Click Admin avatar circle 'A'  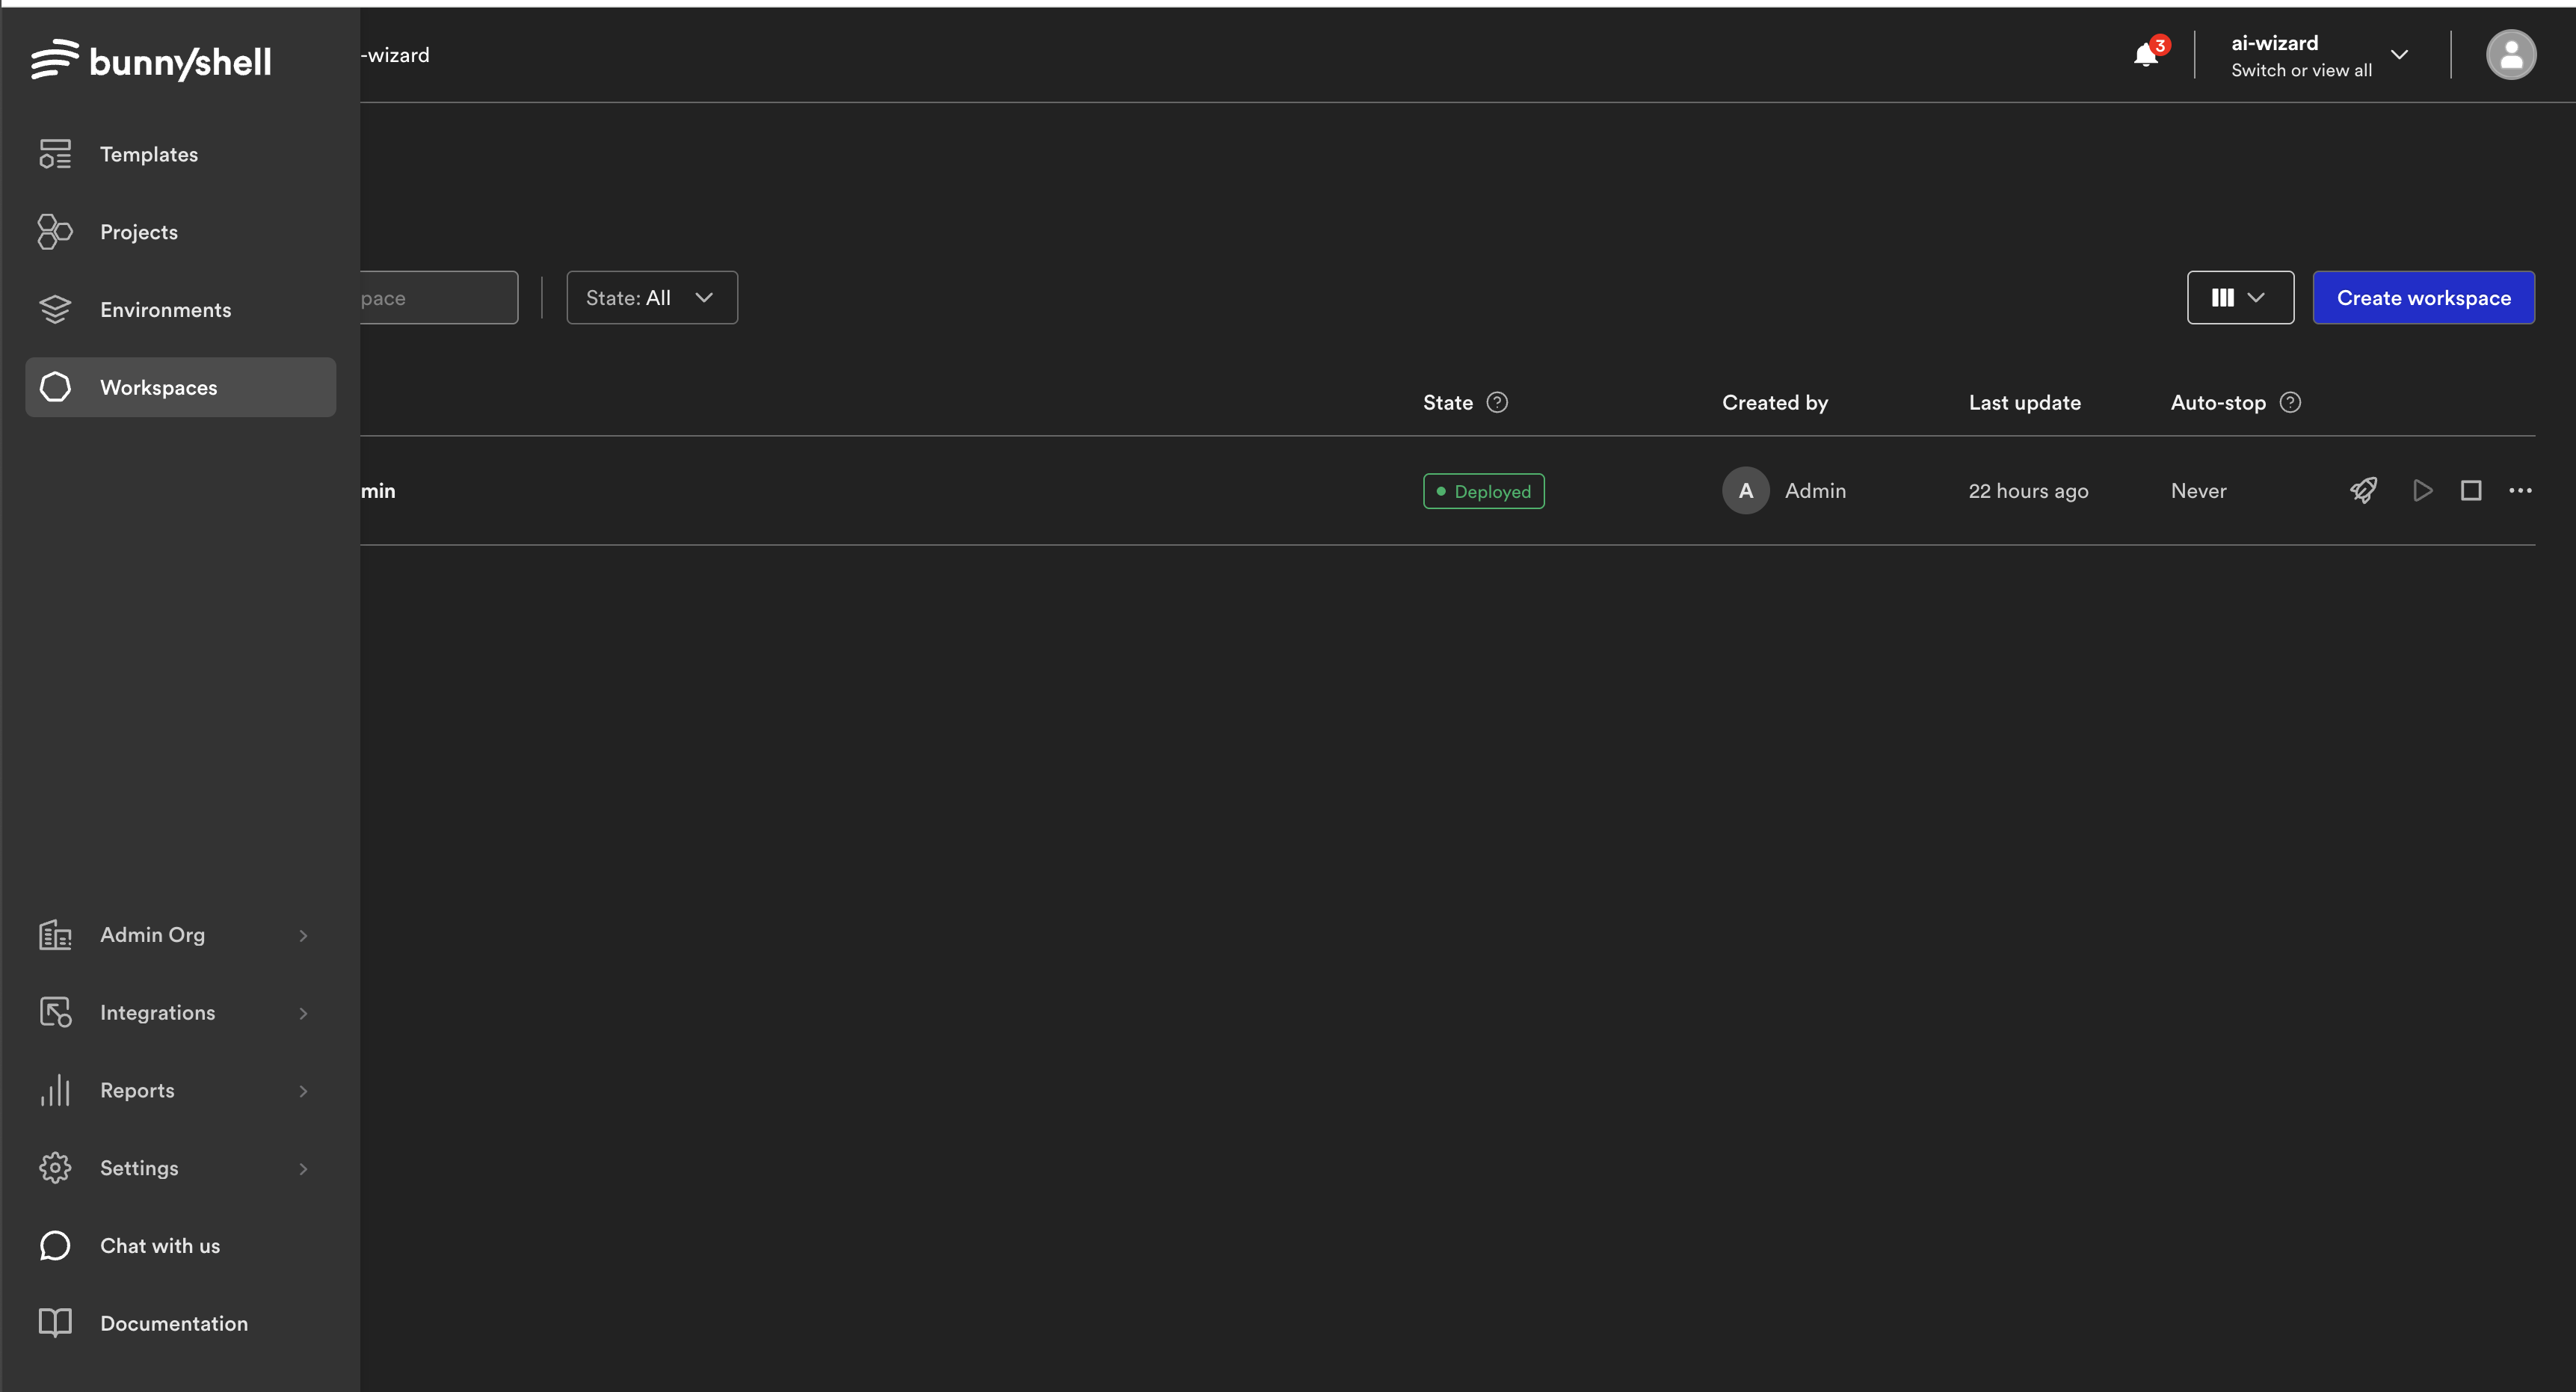[x=1745, y=490]
